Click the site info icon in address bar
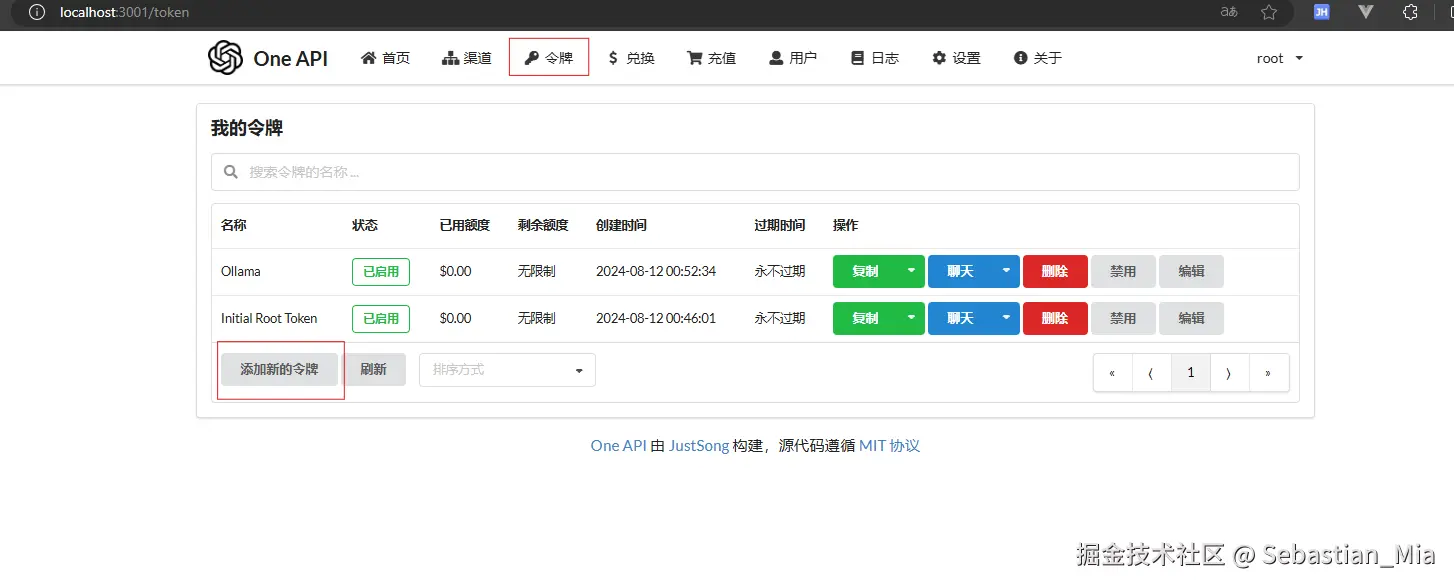The height and width of the screenshot is (587, 1454). [x=37, y=13]
